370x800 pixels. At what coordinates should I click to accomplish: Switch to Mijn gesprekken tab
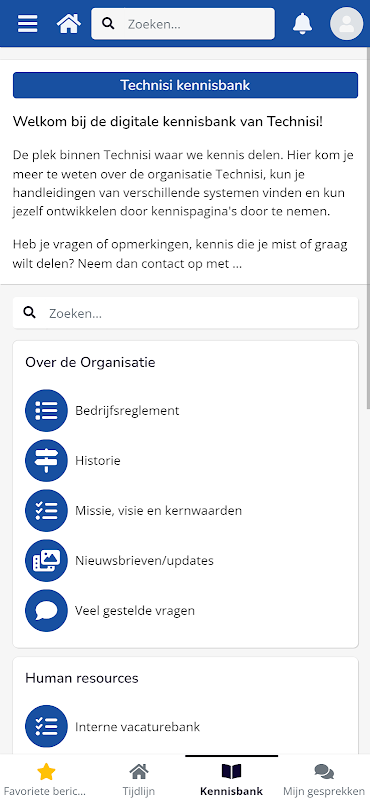coord(324,778)
